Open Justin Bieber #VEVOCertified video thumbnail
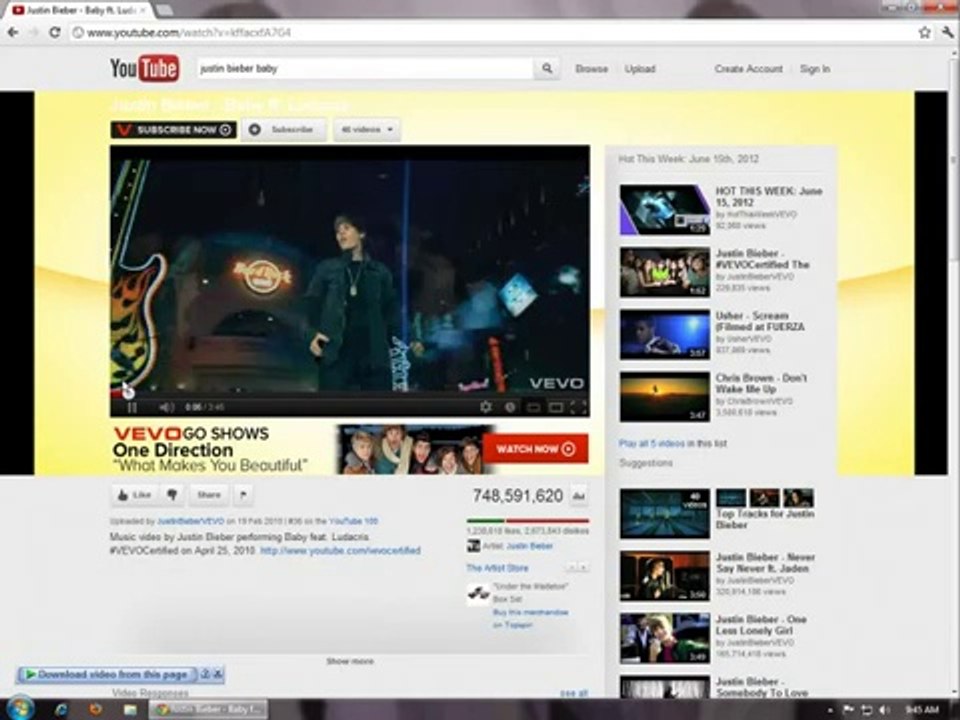This screenshot has height=720, width=960. click(665, 272)
